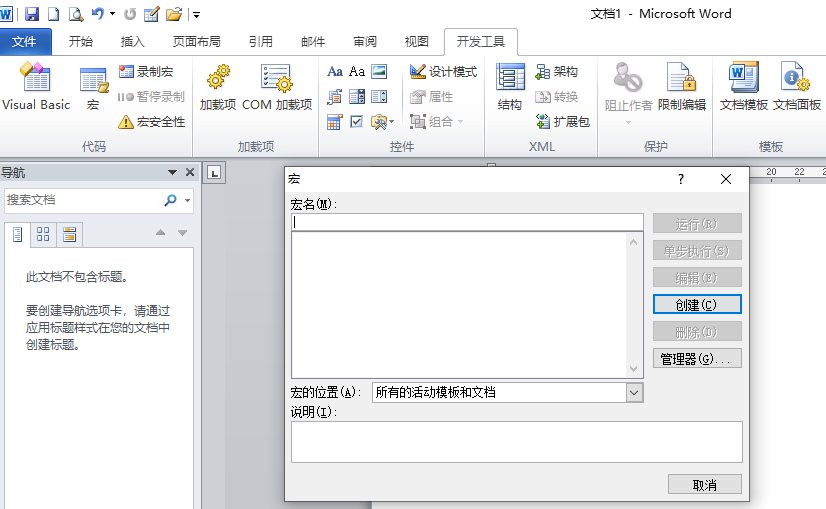Close the navigation (导航) pane
Screen dimensions: 826x509
190,172
